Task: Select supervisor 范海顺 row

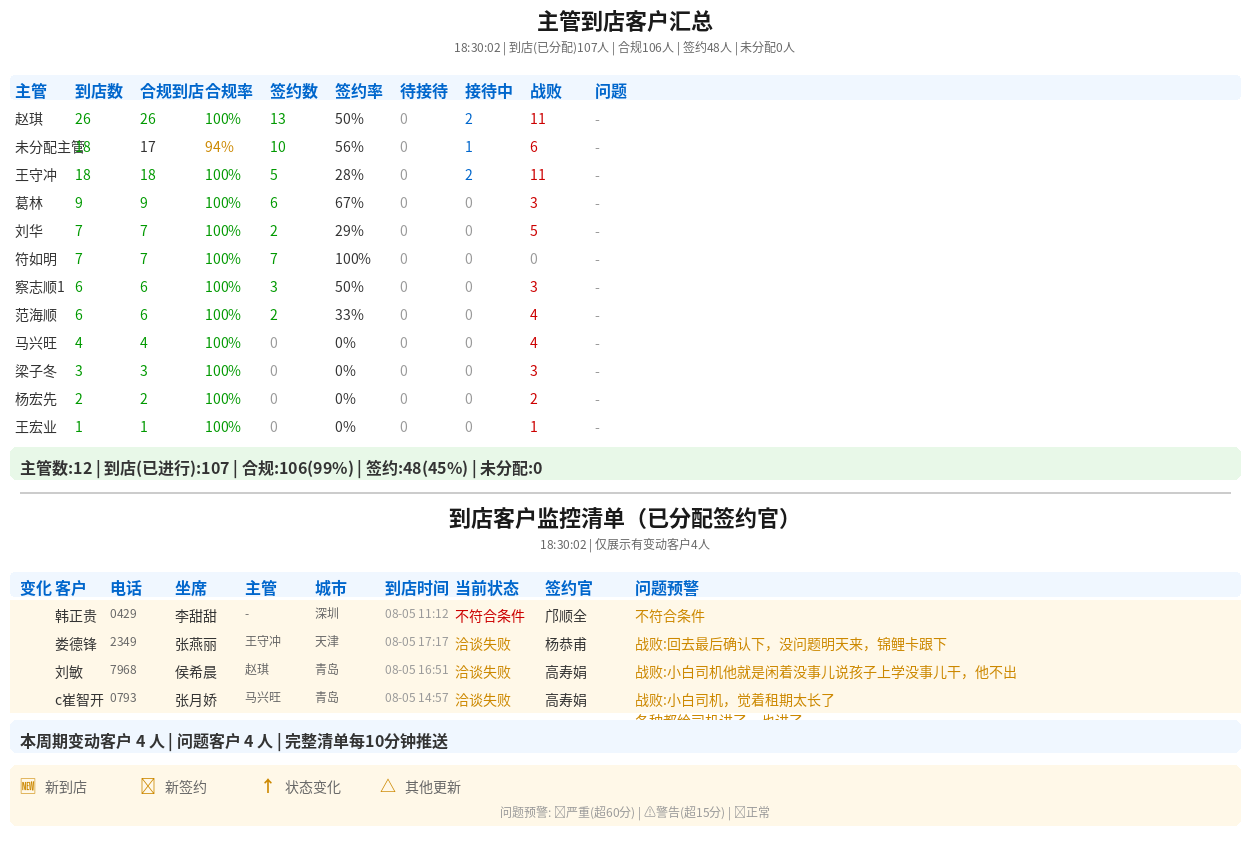Action: [x=36, y=315]
